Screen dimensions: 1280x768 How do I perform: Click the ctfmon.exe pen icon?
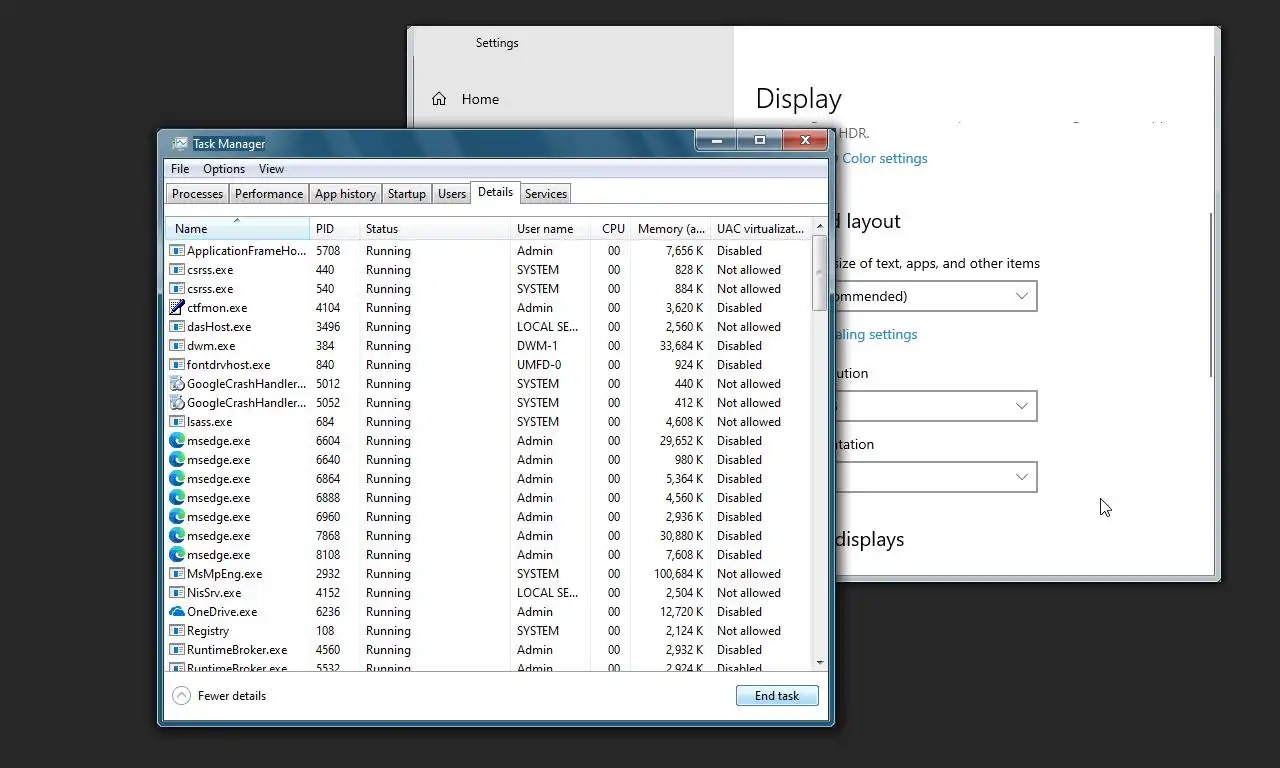point(177,308)
